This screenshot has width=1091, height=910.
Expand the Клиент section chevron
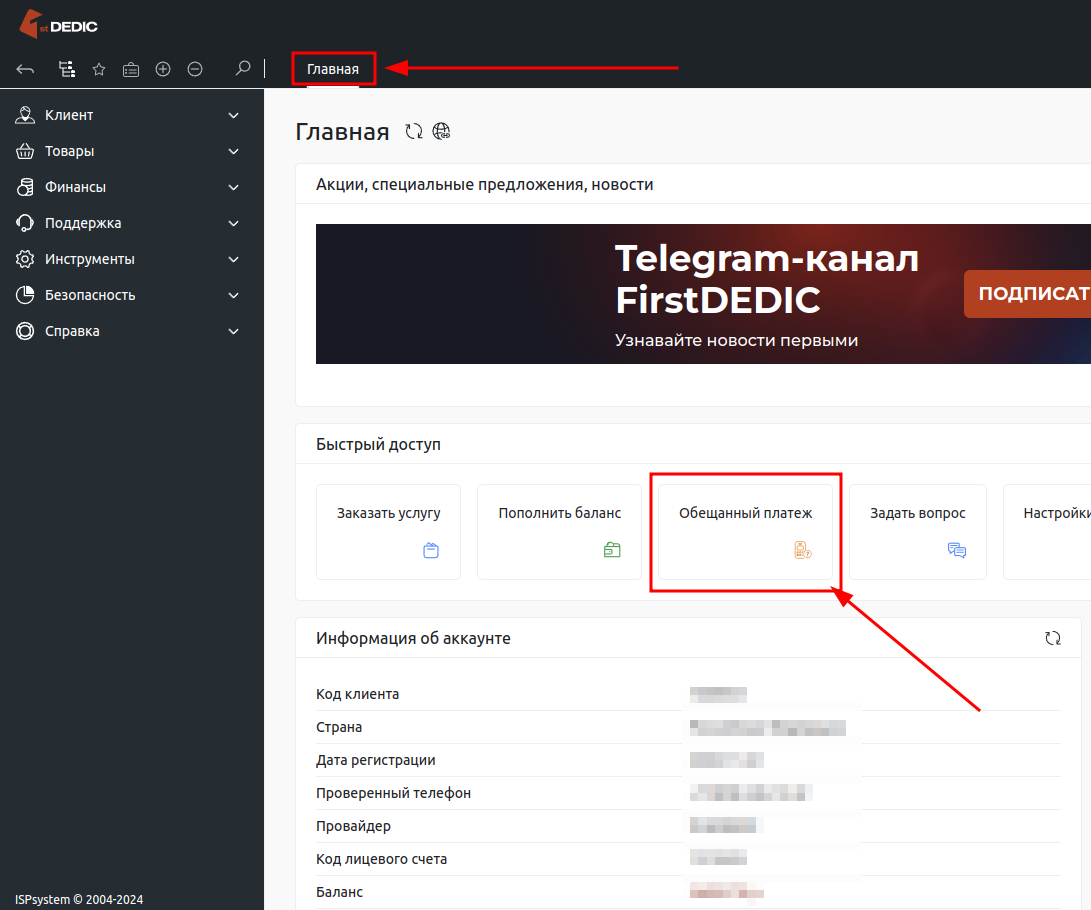coord(234,115)
